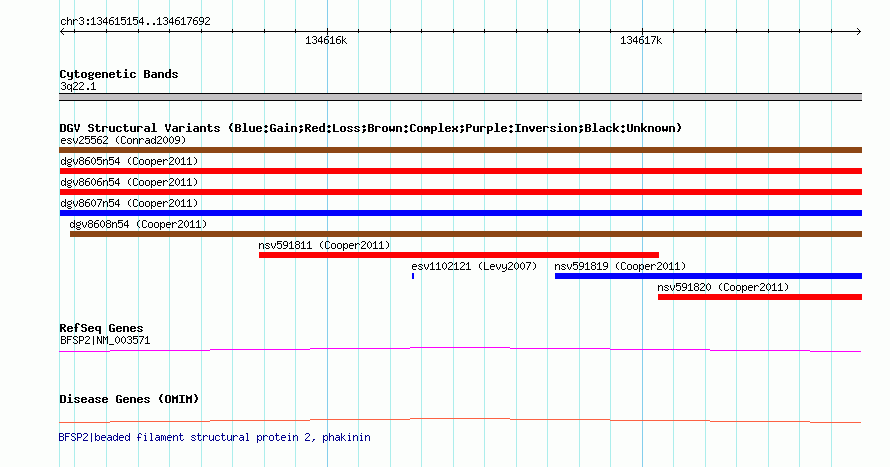This screenshot has width=890, height=467.
Task: Click the left arrow of the coordinate ruler
Action: [x=63, y=31]
